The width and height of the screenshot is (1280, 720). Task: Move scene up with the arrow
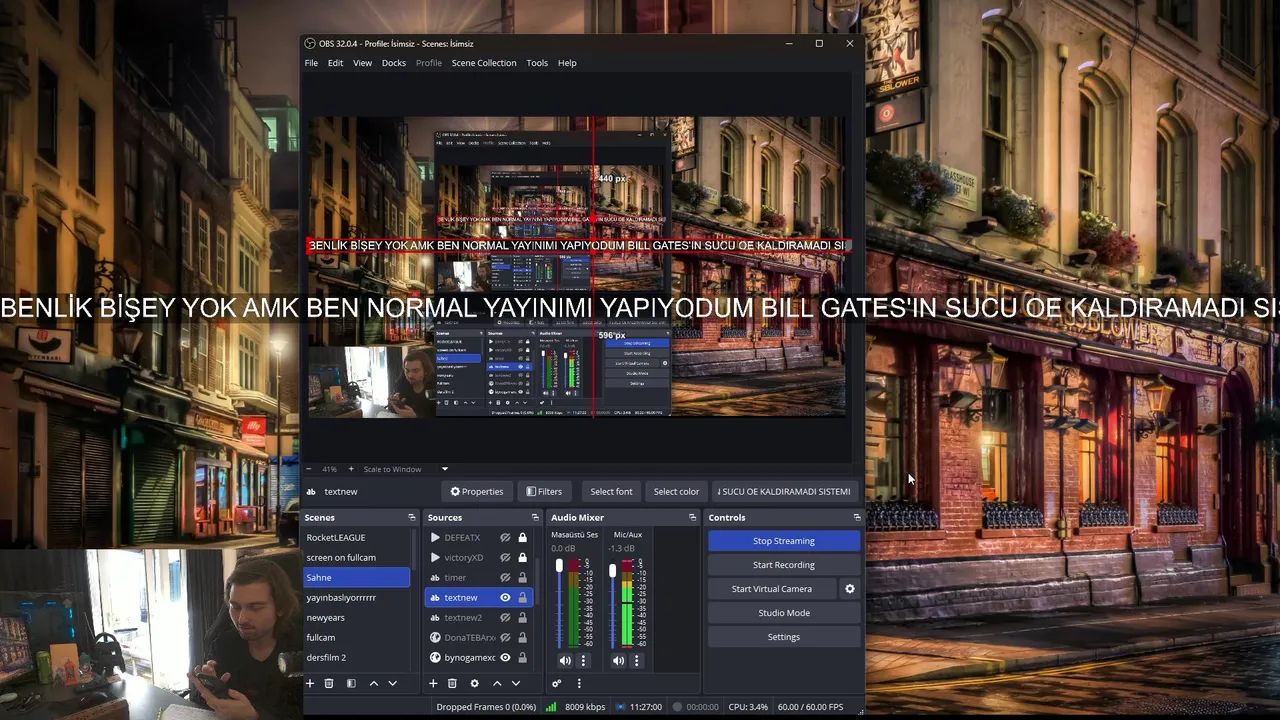click(374, 683)
